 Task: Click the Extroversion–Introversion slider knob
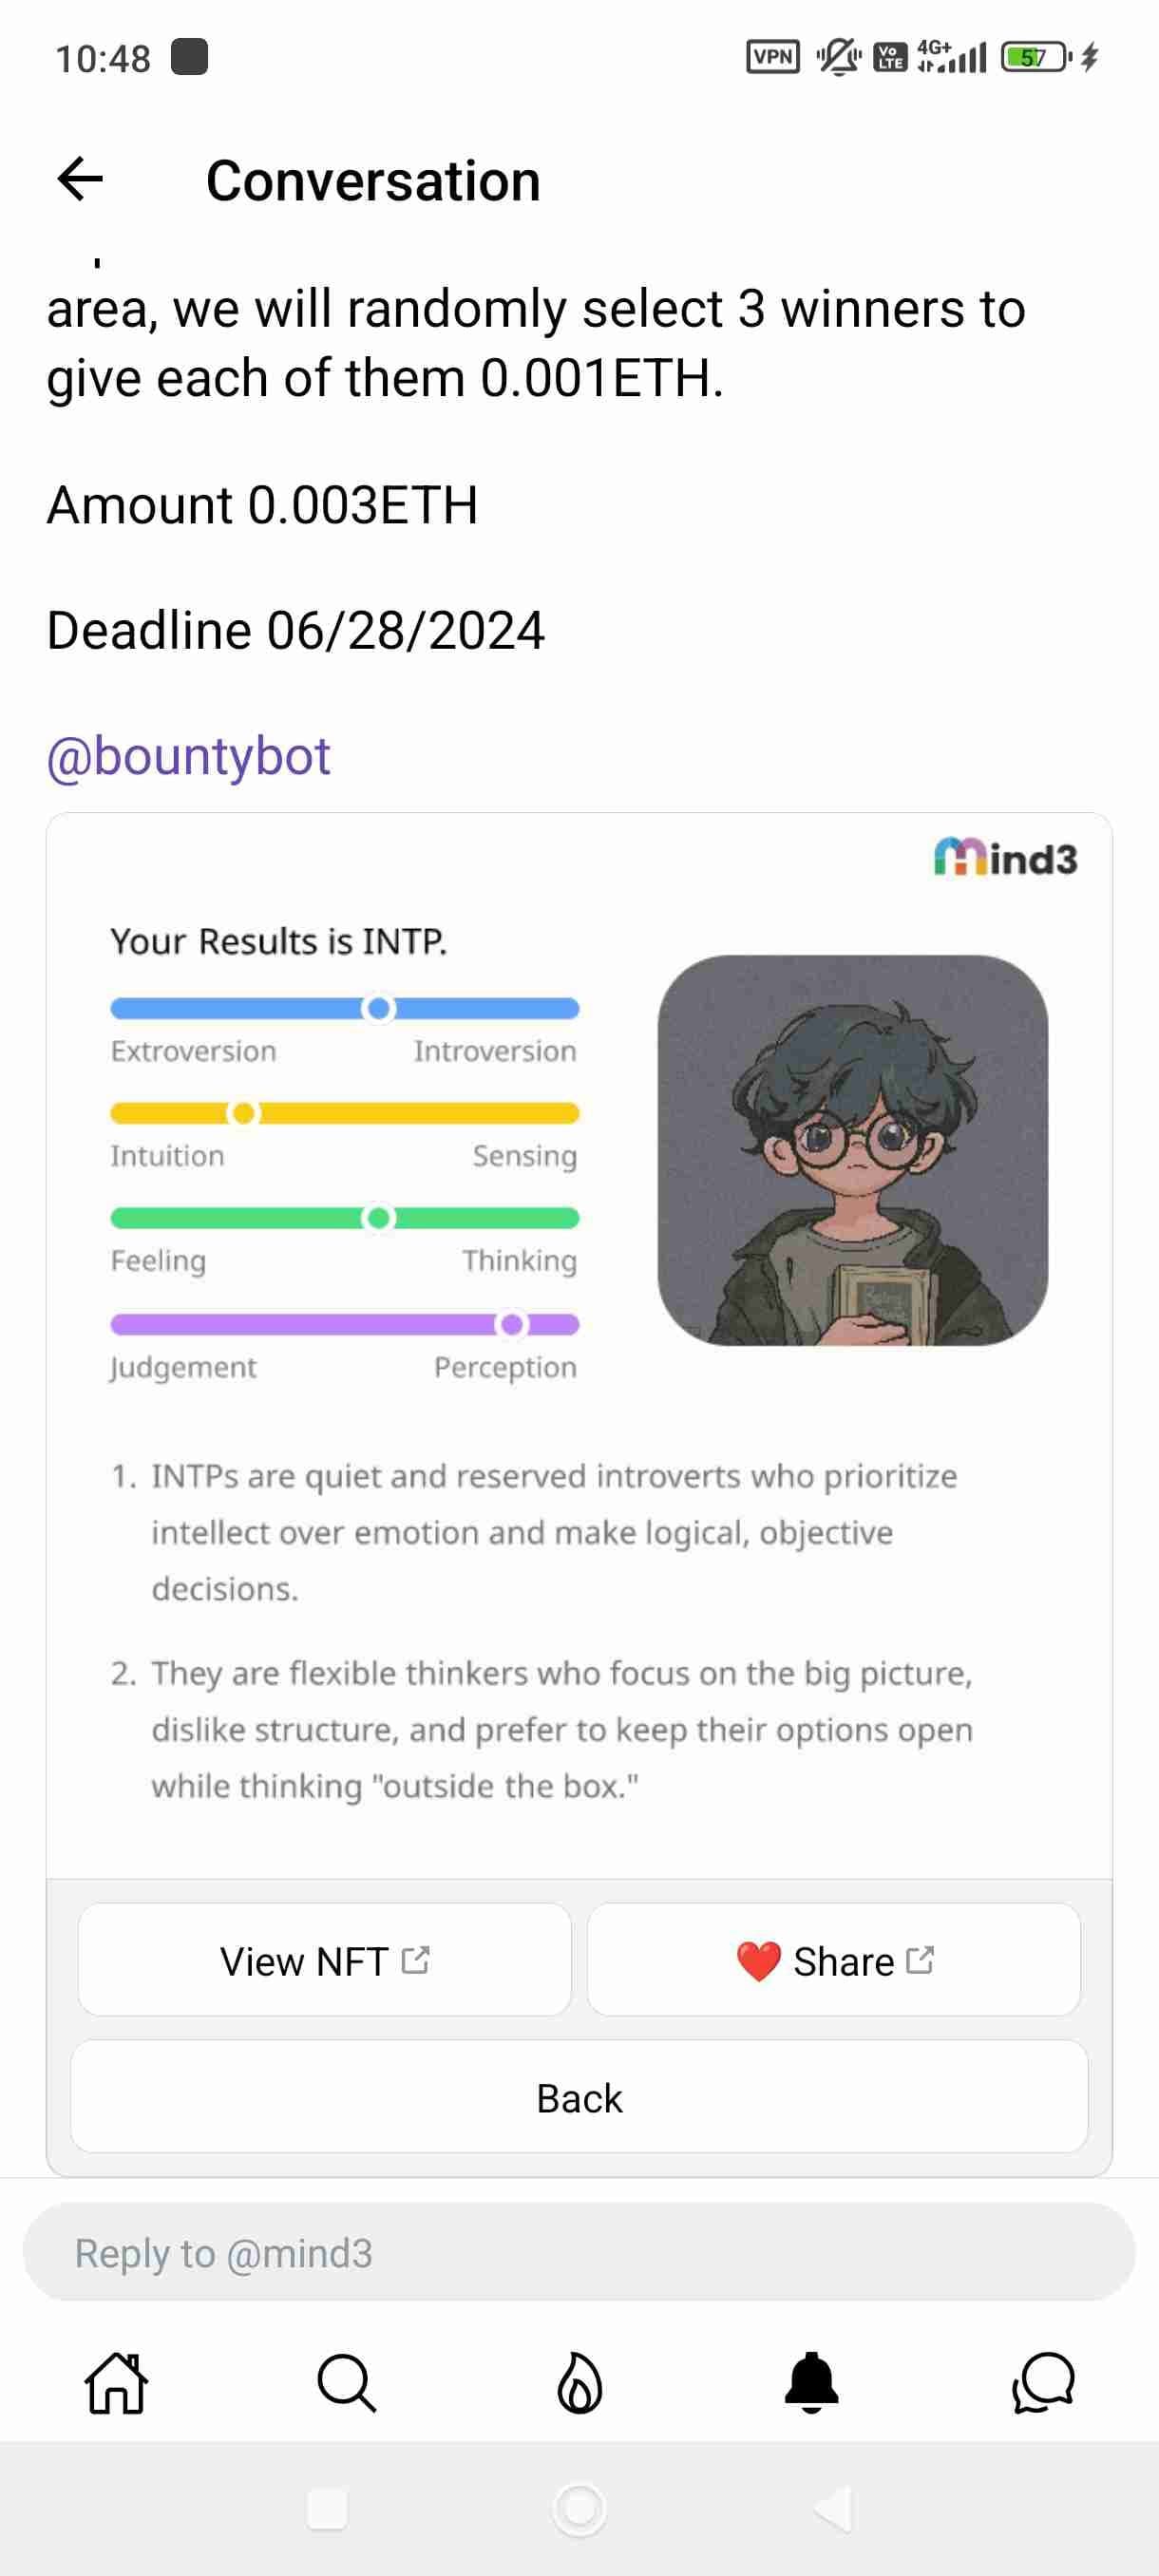tap(378, 1009)
